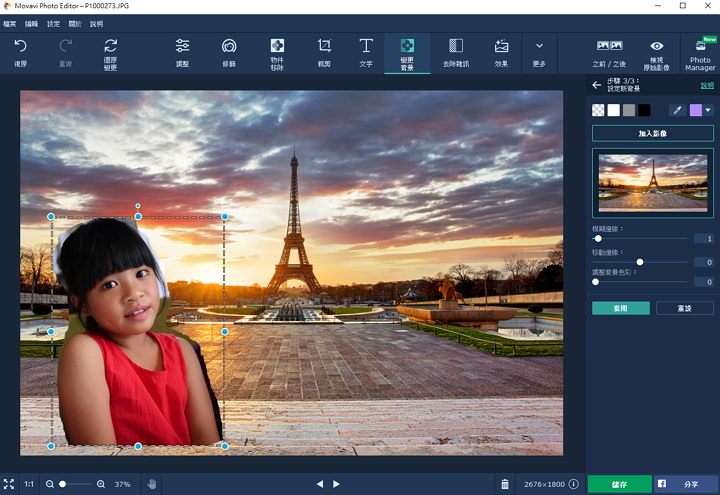Go to previous image arrow
Viewport: 720px width, 495px height.
[x=320, y=484]
